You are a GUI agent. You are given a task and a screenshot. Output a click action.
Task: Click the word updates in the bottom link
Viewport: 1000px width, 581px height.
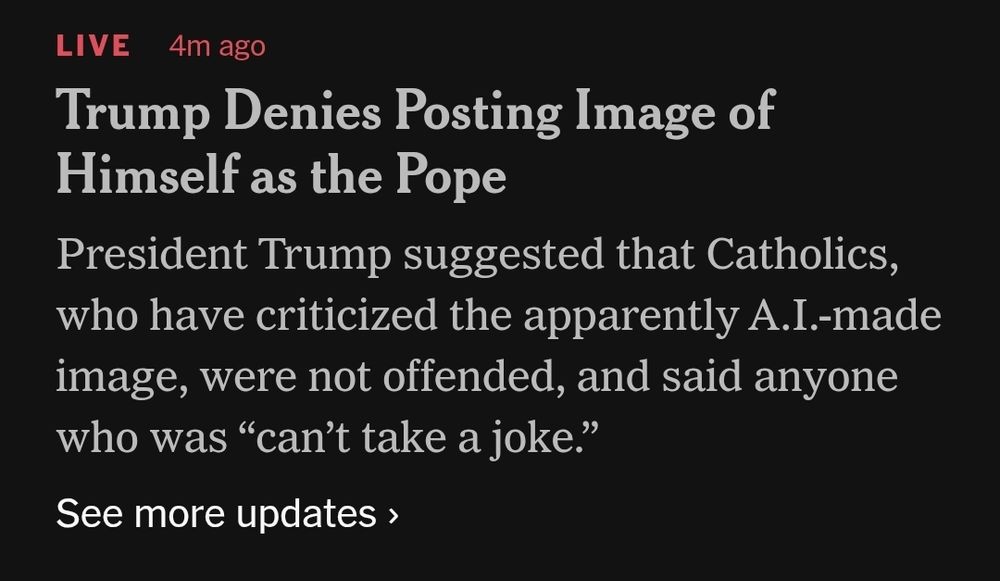[306, 514]
